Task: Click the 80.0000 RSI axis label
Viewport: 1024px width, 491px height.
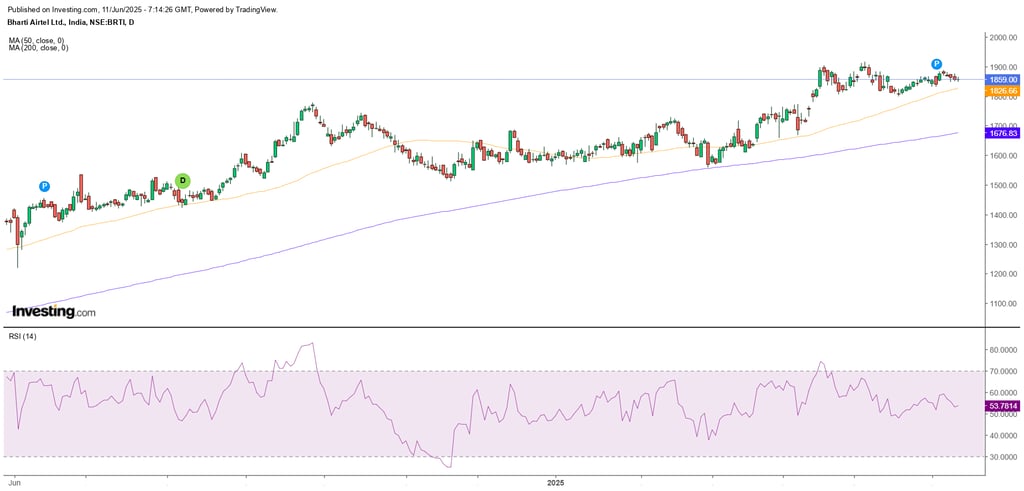Action: click(x=1004, y=350)
